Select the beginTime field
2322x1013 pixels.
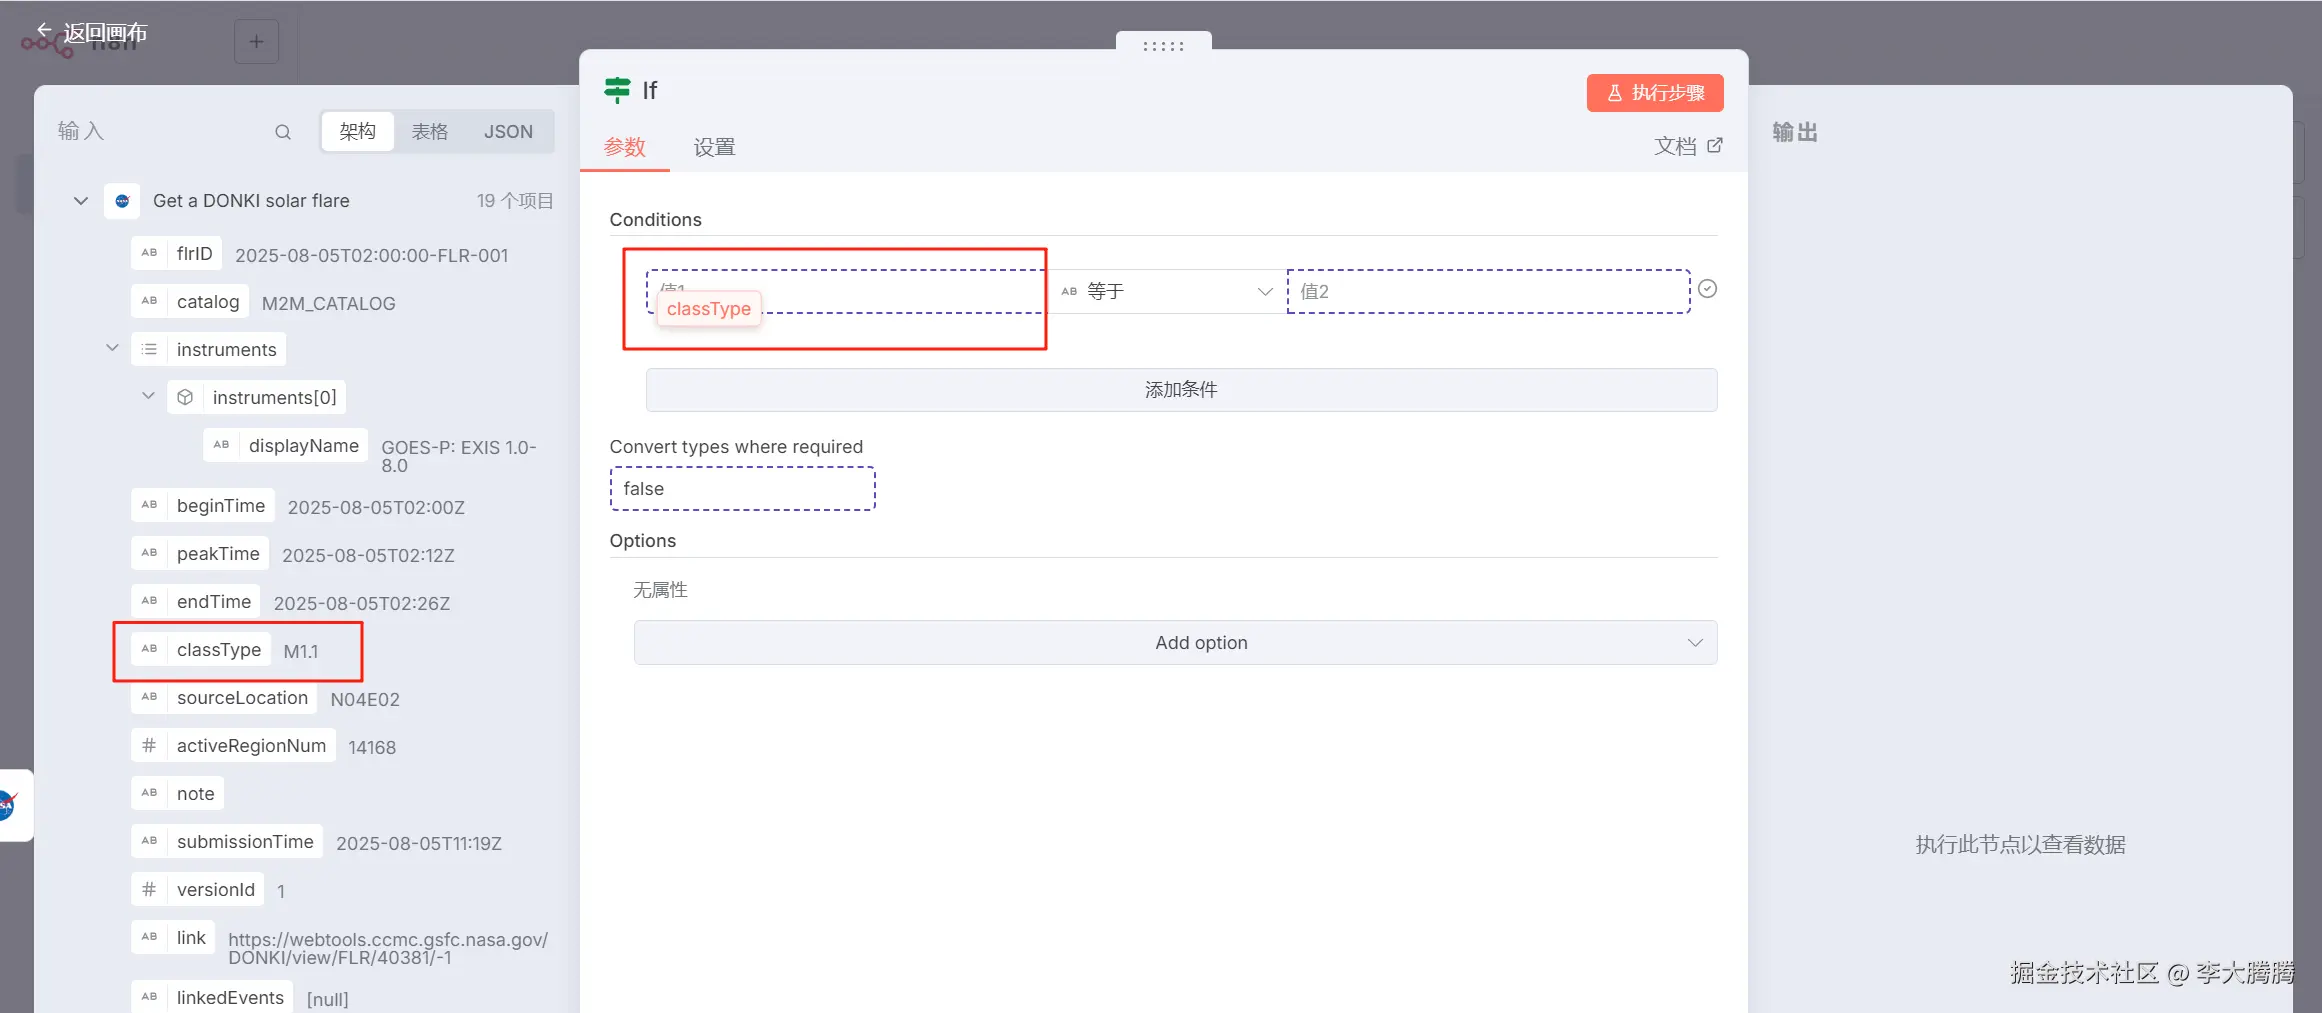point(203,506)
